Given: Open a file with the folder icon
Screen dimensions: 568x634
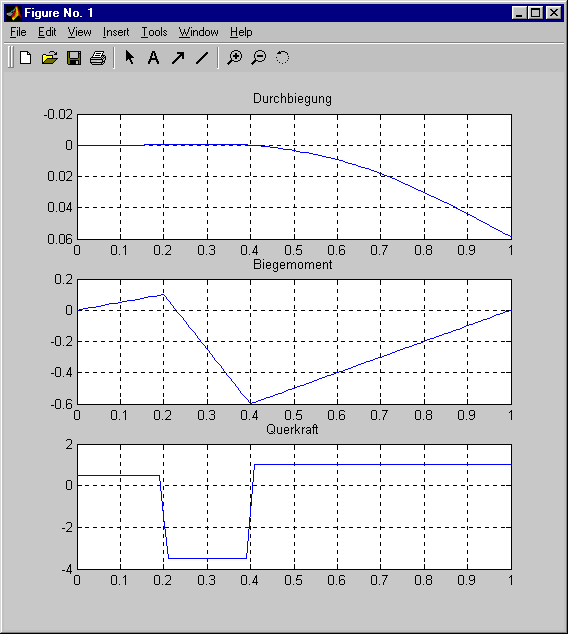Looking at the screenshot, I should [x=50, y=58].
